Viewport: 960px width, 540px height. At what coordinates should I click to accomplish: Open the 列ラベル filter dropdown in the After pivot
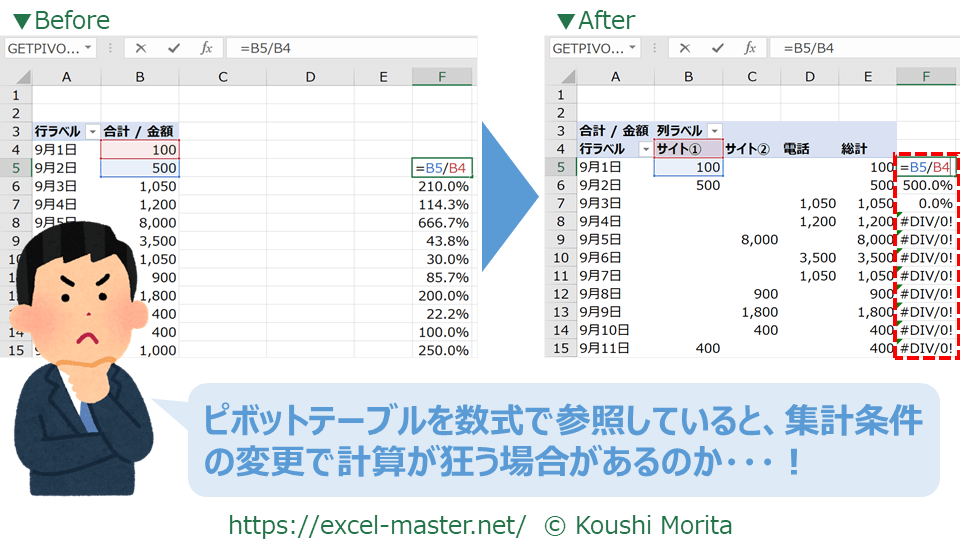tap(714, 131)
